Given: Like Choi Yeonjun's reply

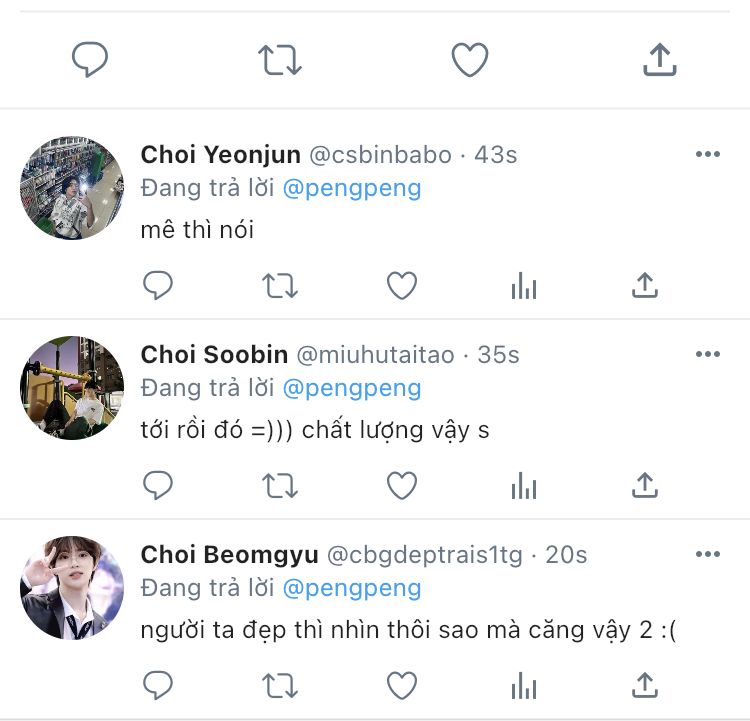Looking at the screenshot, I should pos(401,286).
